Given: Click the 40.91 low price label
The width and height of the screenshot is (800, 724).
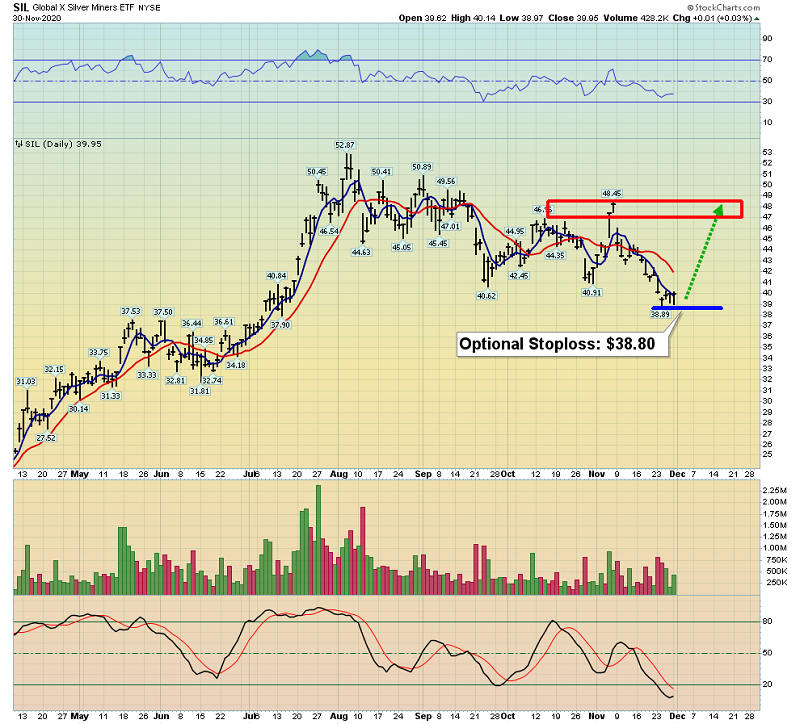Looking at the screenshot, I should point(592,293).
